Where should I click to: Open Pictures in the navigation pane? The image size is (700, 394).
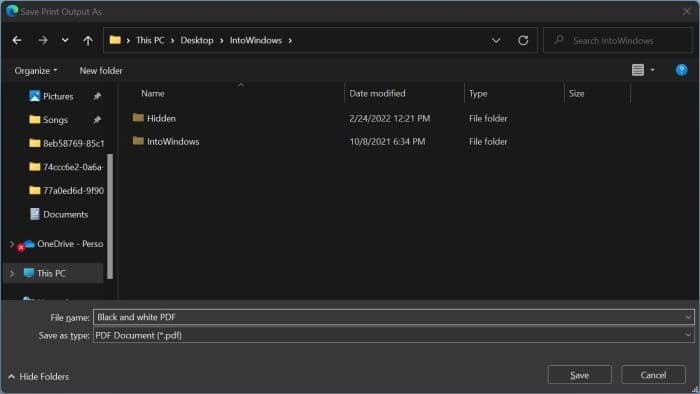[58, 96]
